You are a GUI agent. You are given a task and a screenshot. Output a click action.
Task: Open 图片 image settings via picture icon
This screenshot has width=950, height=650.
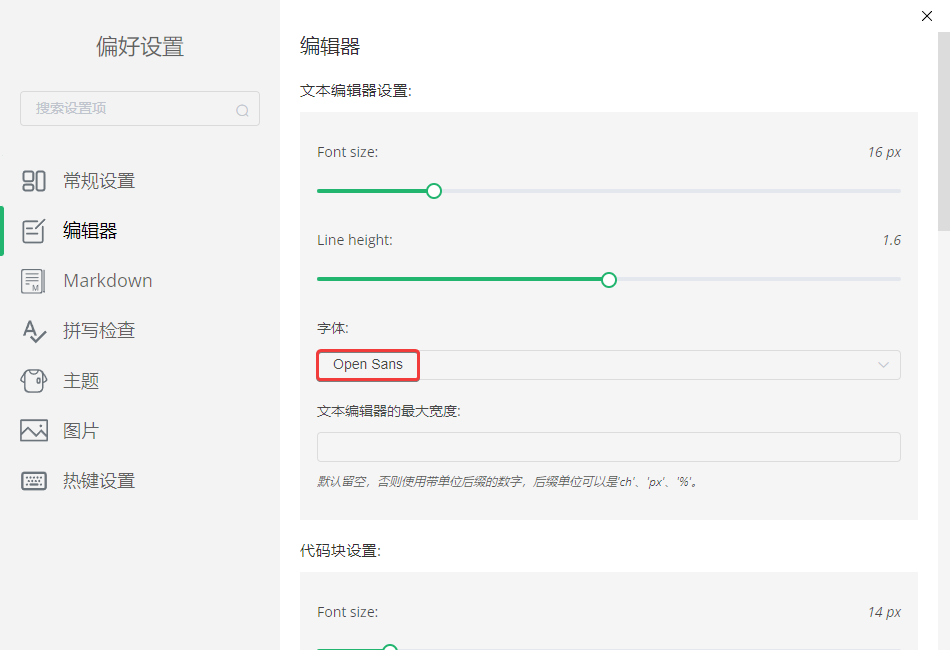click(x=34, y=430)
